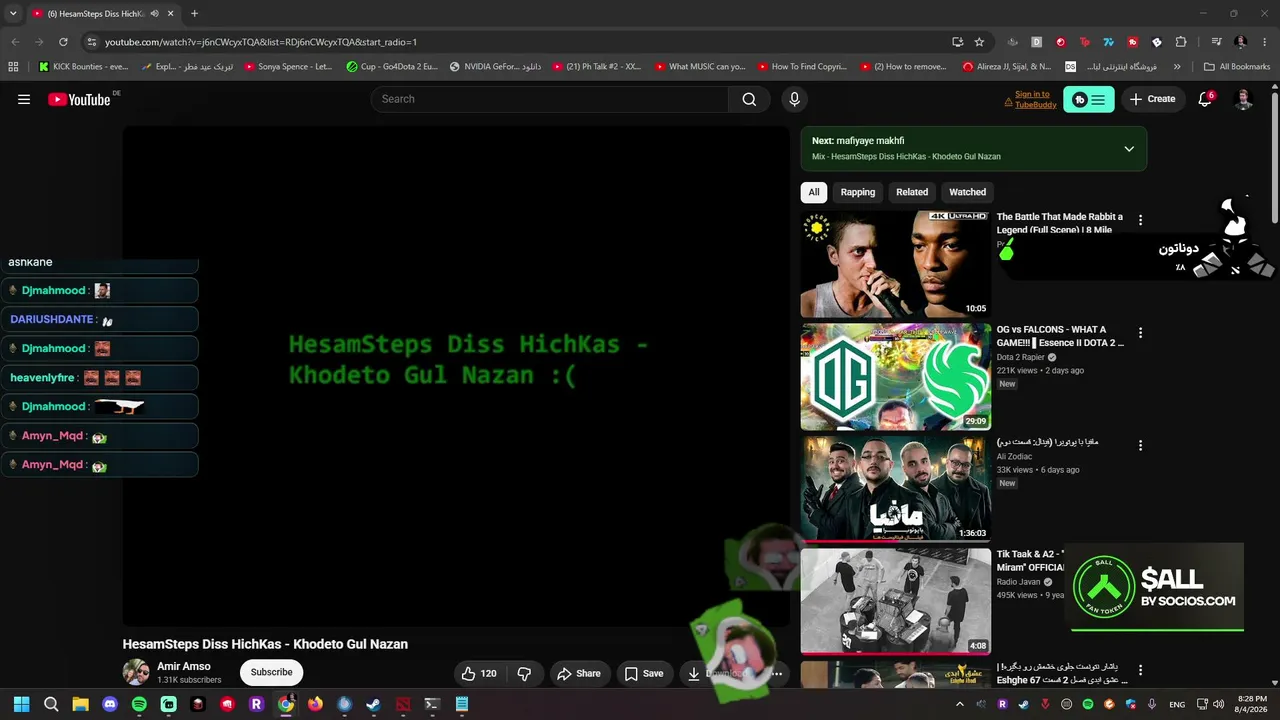Select the All filter chip
Image resolution: width=1280 pixels, height=720 pixels.
pyautogui.click(x=814, y=192)
